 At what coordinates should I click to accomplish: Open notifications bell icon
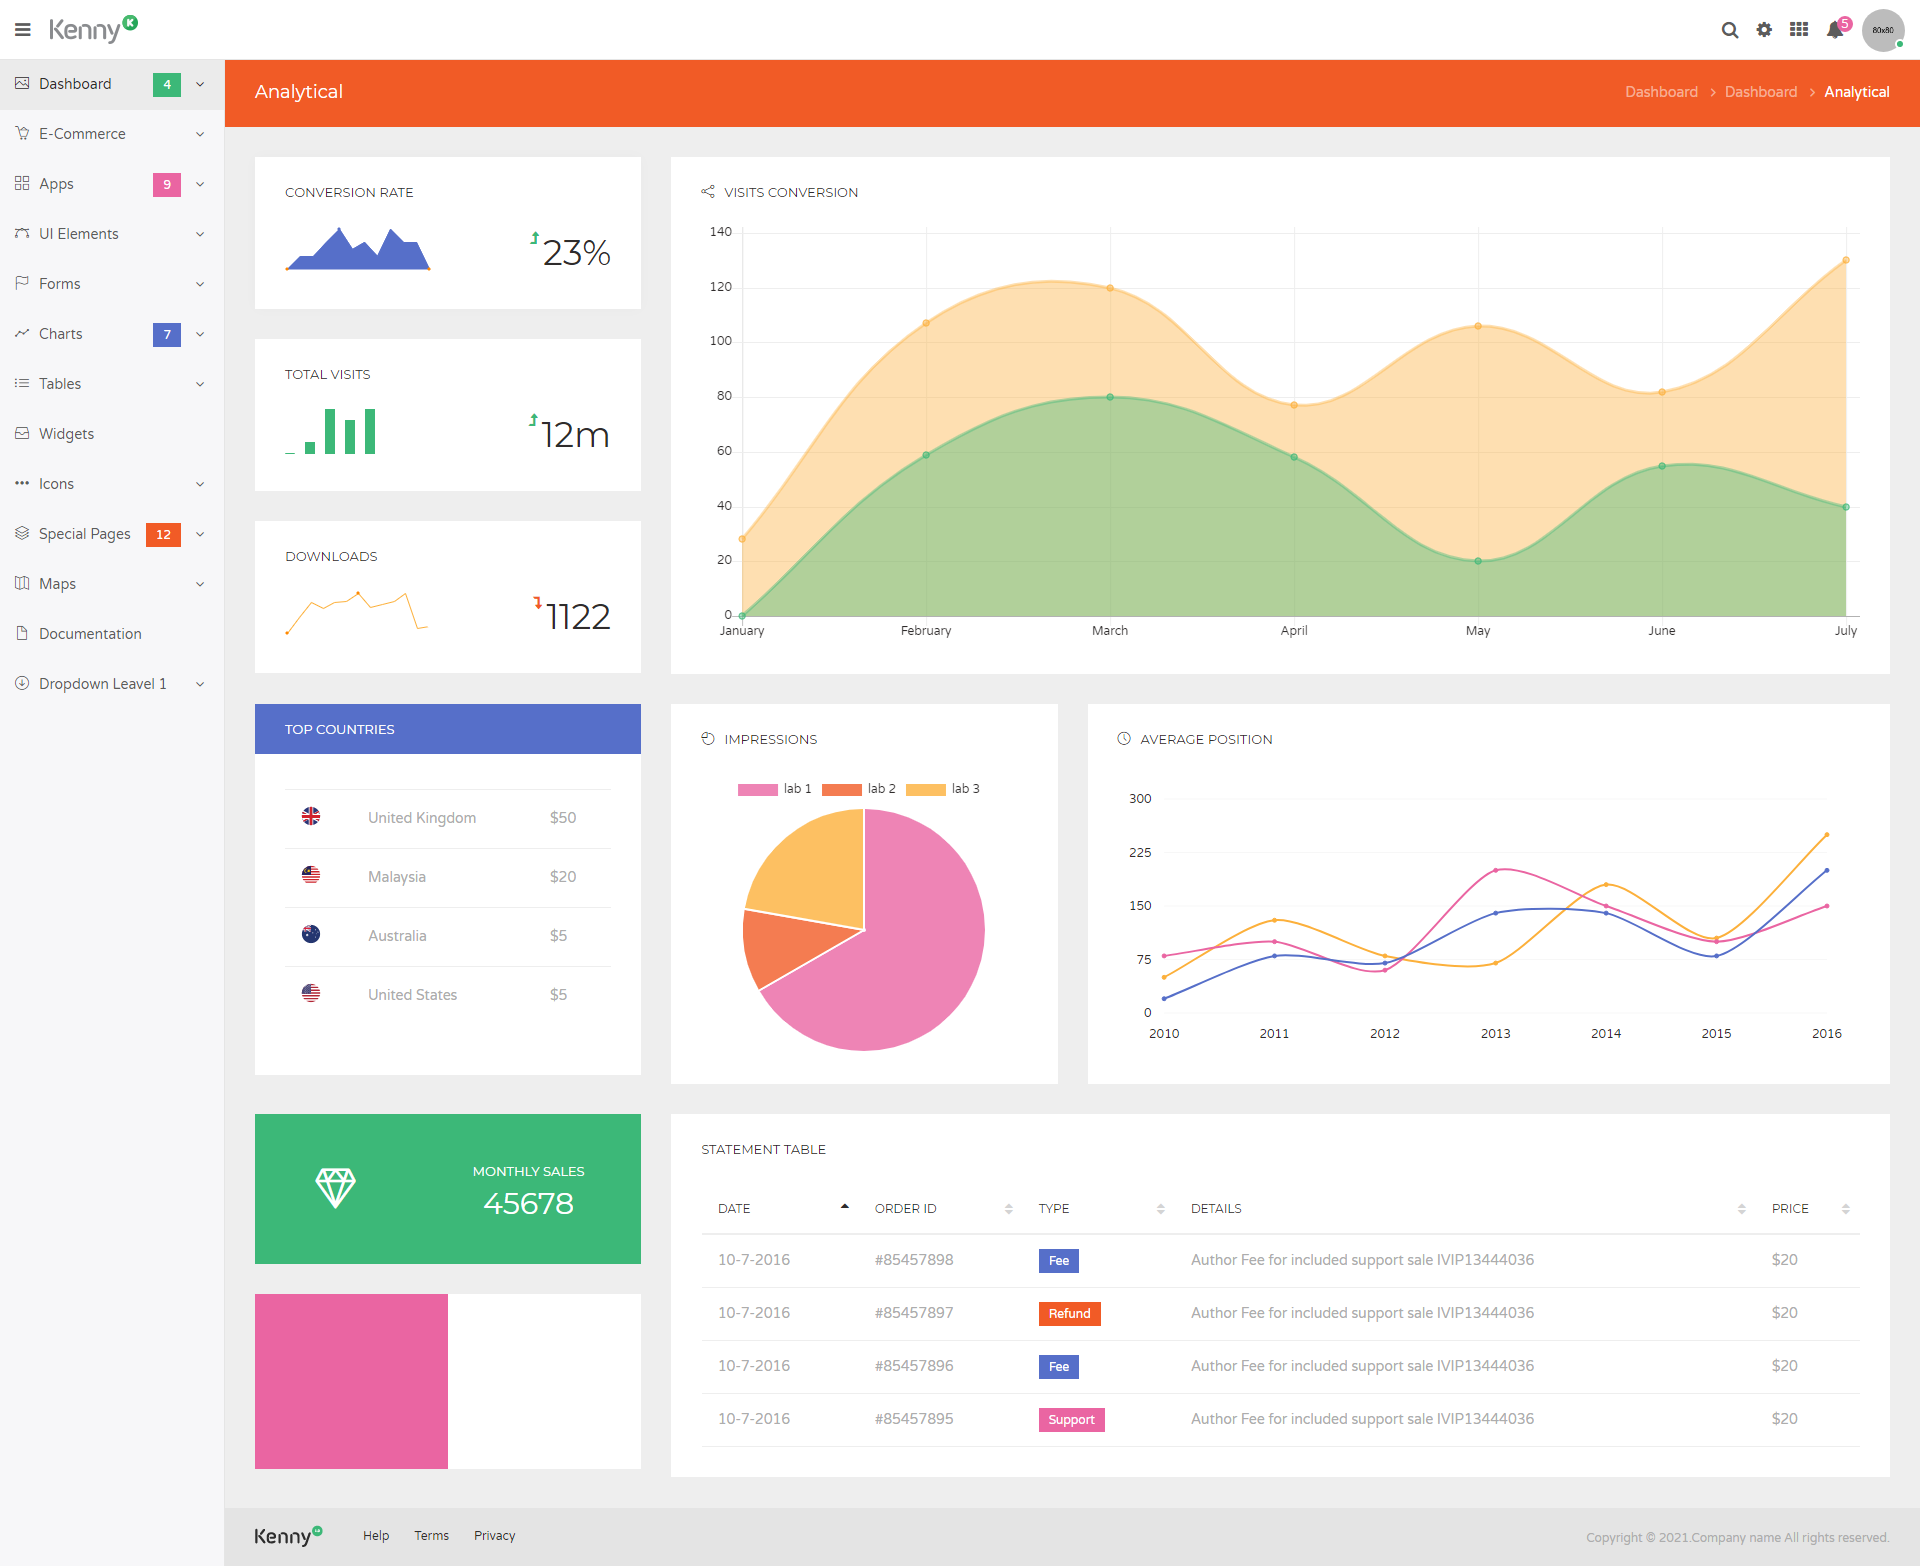pyautogui.click(x=1834, y=30)
